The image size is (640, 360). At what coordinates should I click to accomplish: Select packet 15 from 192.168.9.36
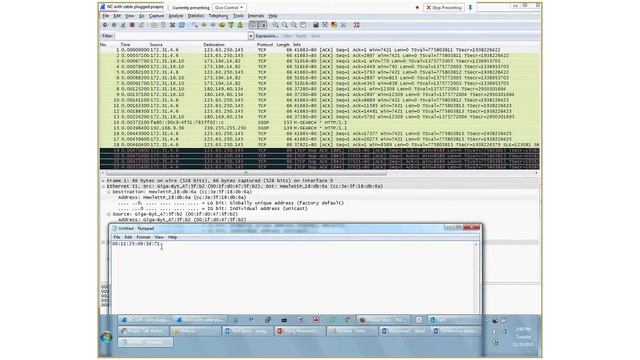click(320, 128)
